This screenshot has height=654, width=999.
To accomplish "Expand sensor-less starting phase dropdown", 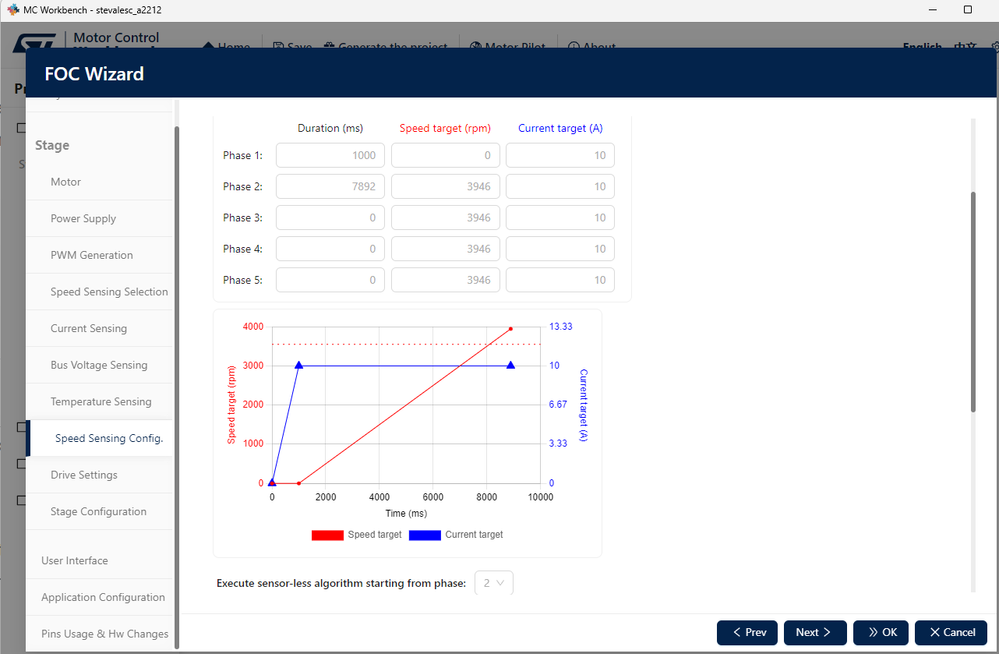I will coord(494,583).
